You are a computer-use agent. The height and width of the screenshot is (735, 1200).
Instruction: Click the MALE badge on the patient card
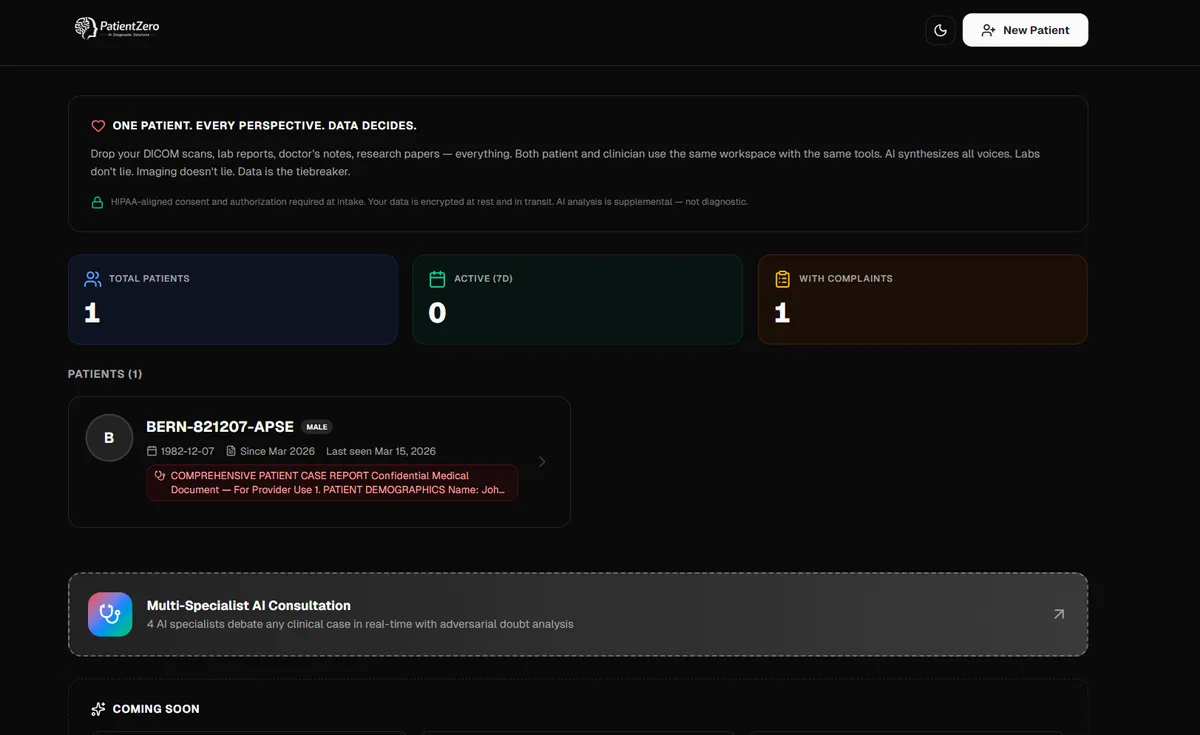pyautogui.click(x=316, y=427)
